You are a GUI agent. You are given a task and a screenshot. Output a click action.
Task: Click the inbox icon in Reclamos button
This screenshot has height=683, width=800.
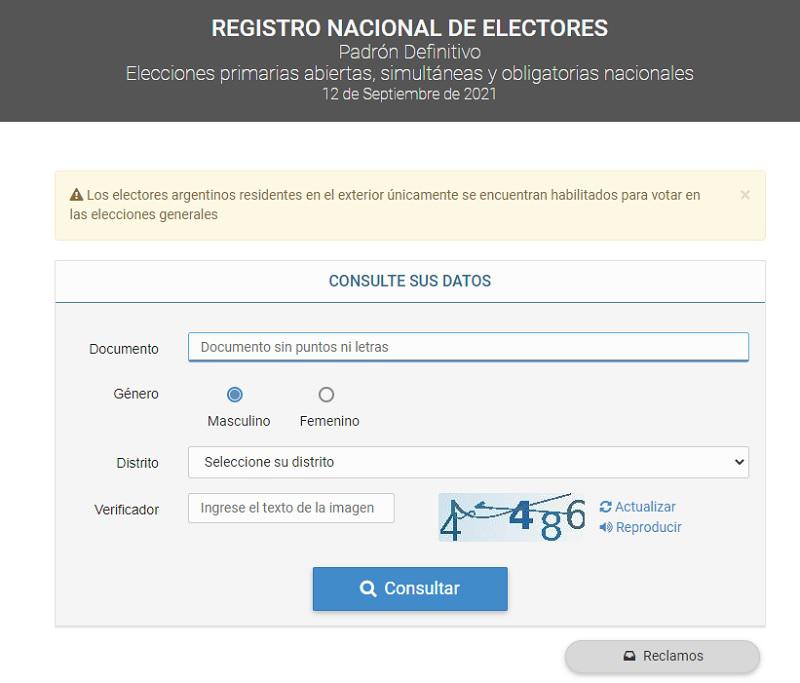(x=630, y=656)
